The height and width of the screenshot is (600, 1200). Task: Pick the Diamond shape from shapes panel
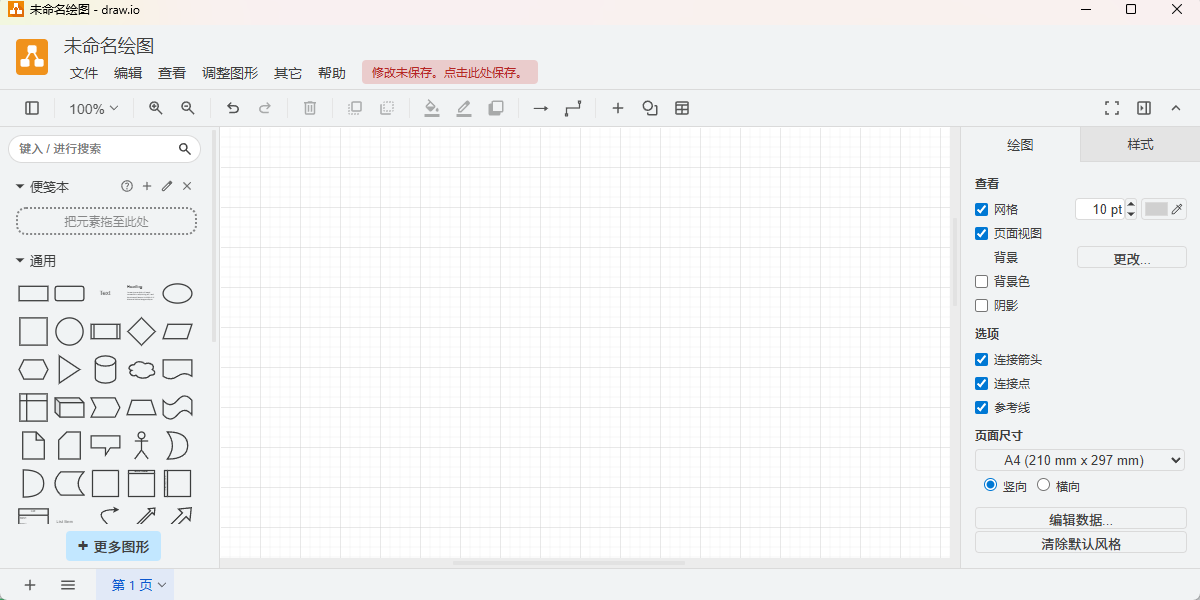(x=141, y=331)
